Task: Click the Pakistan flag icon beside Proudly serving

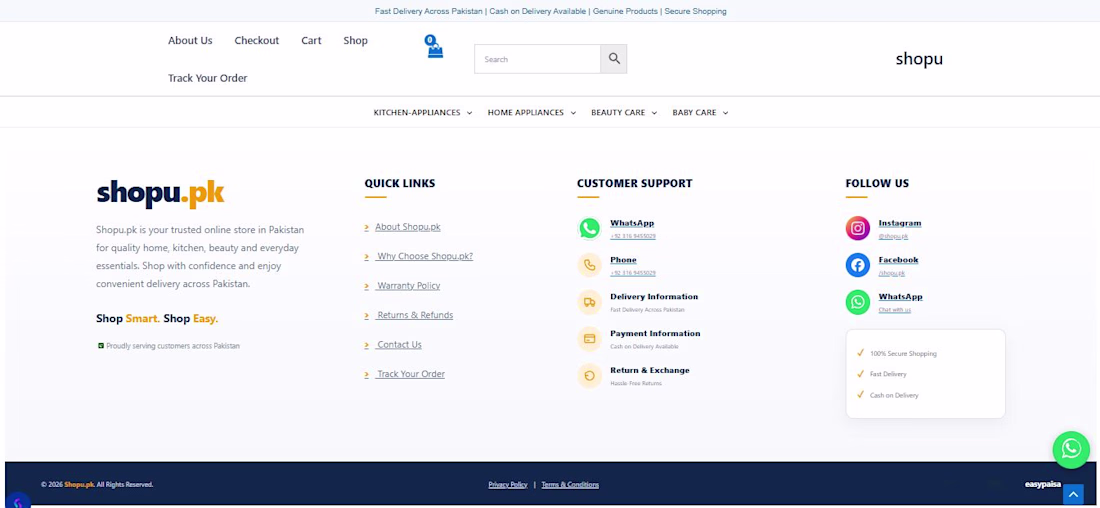Action: click(100, 346)
